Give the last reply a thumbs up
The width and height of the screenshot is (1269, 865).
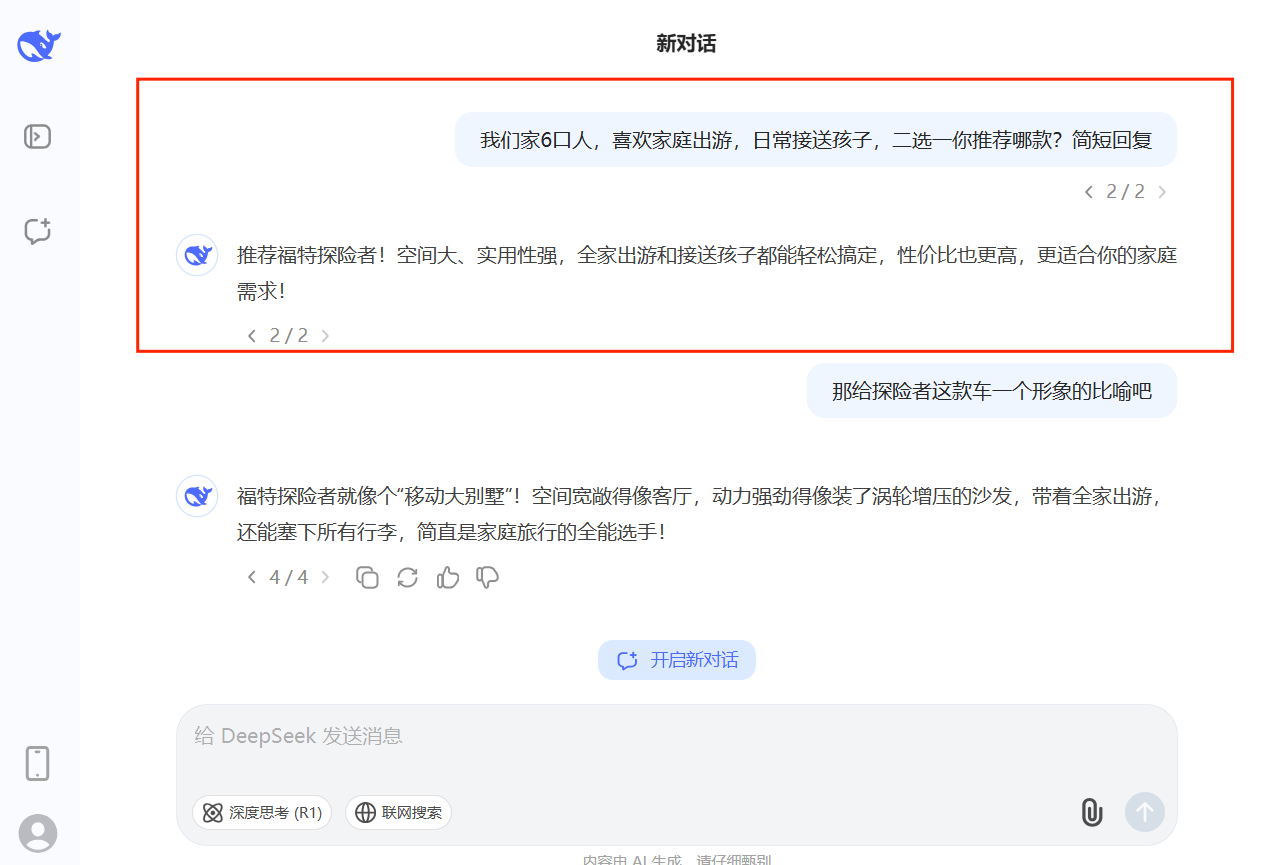point(447,577)
